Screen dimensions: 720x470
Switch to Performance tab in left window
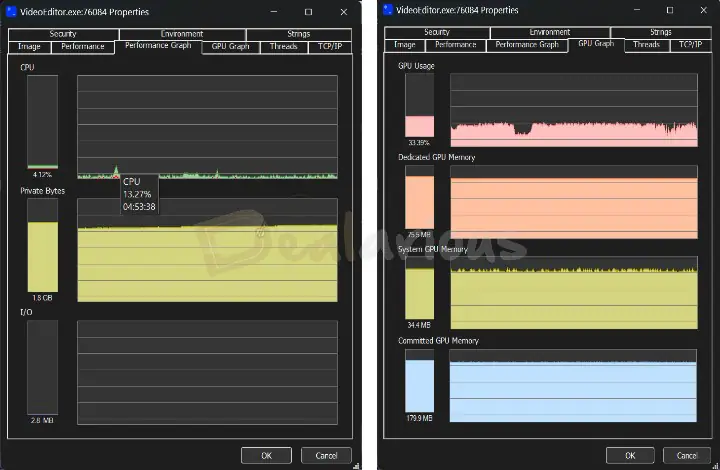[x=83, y=46]
